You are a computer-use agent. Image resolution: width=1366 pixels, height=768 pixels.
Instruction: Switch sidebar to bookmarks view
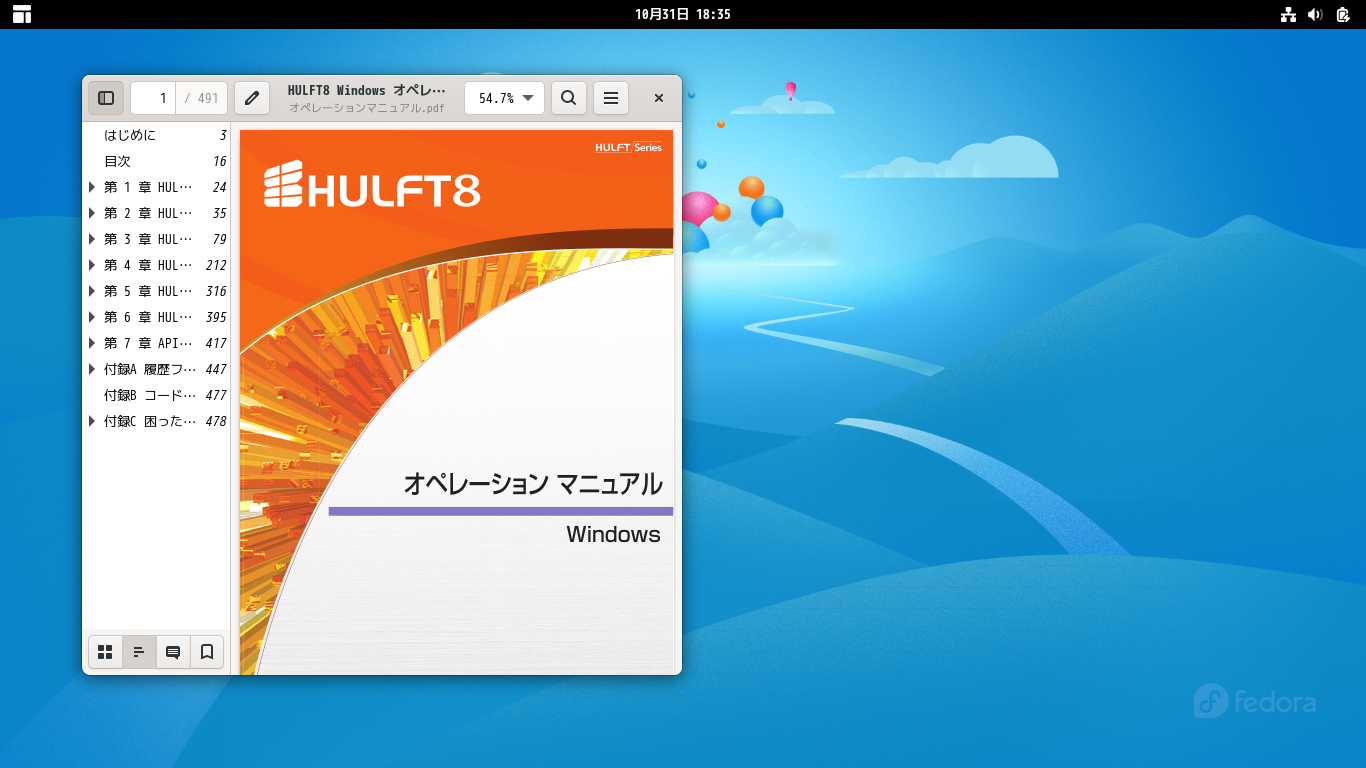(x=207, y=652)
